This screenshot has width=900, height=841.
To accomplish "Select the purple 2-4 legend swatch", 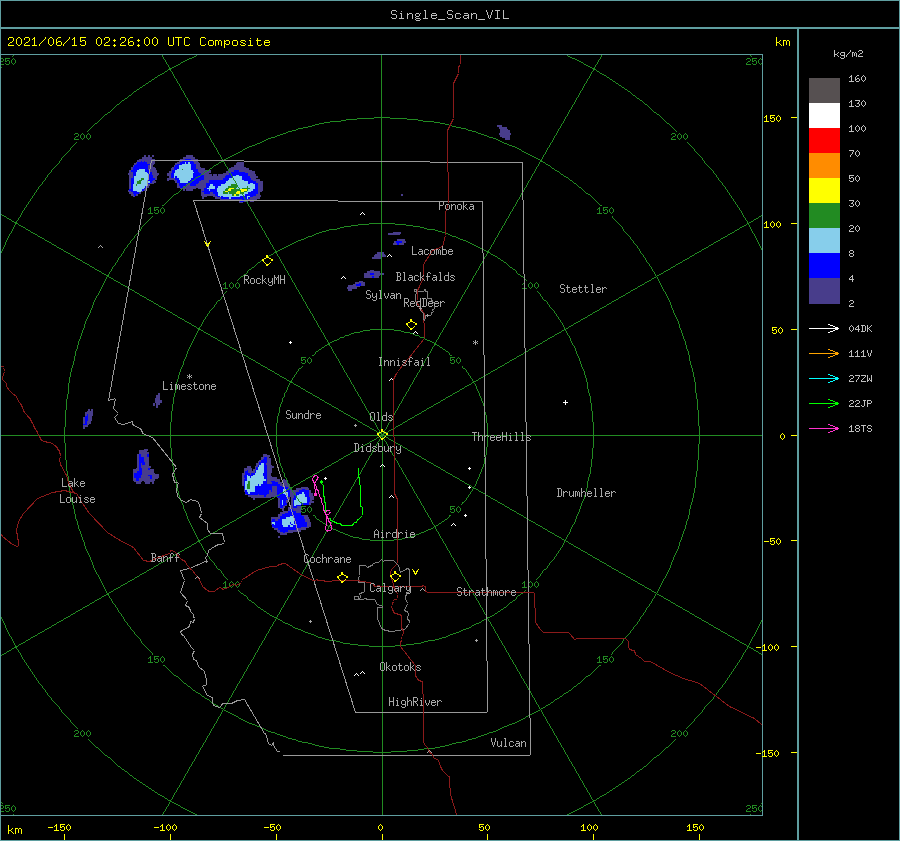I will pyautogui.click(x=824, y=291).
